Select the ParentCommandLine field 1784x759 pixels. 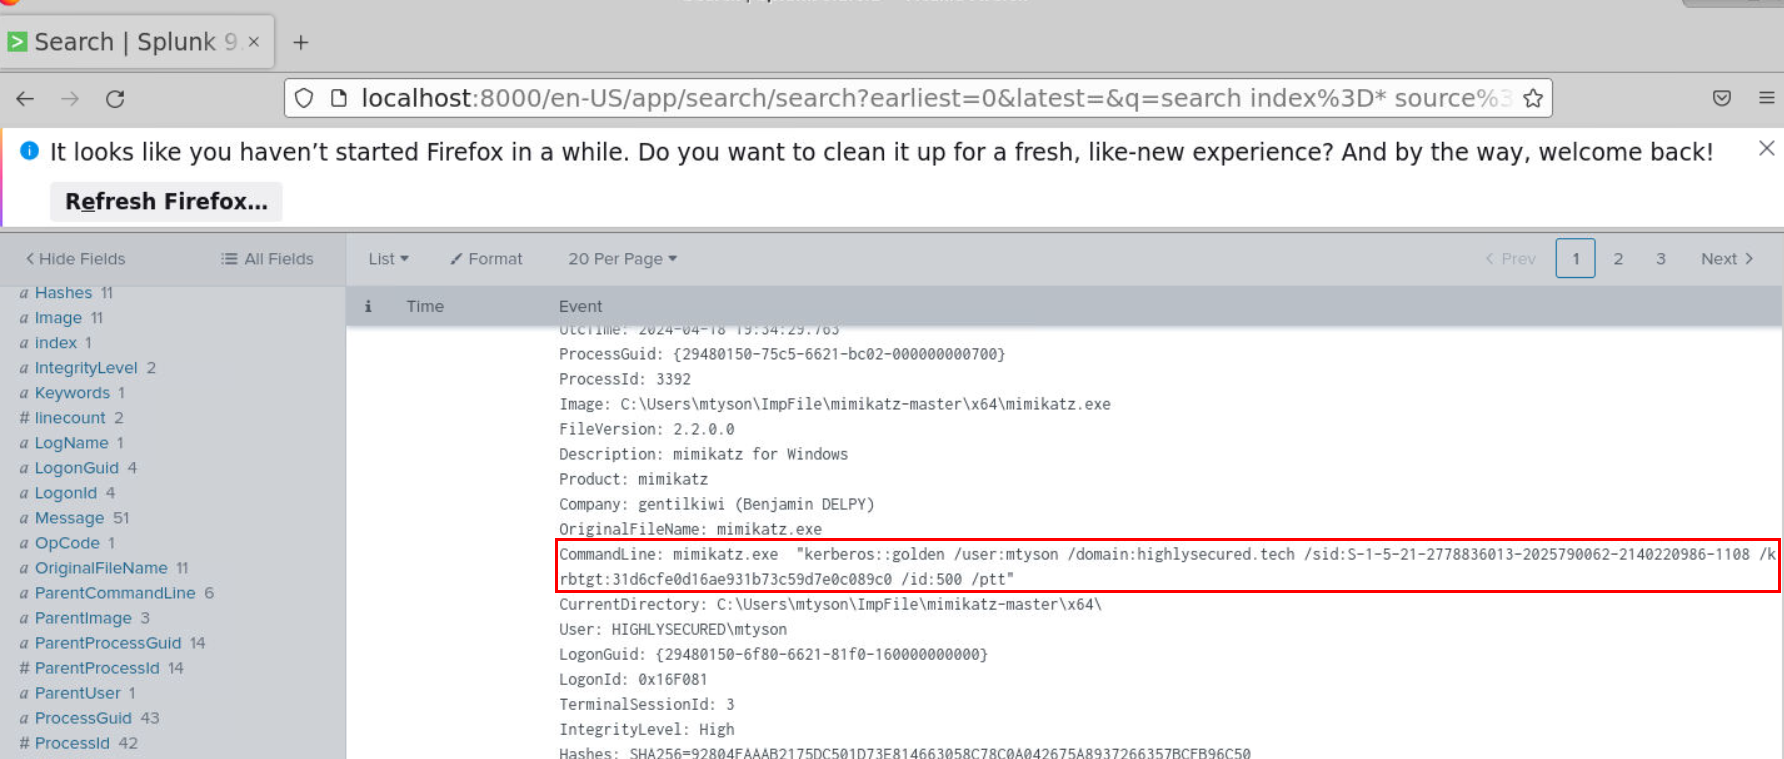point(115,593)
